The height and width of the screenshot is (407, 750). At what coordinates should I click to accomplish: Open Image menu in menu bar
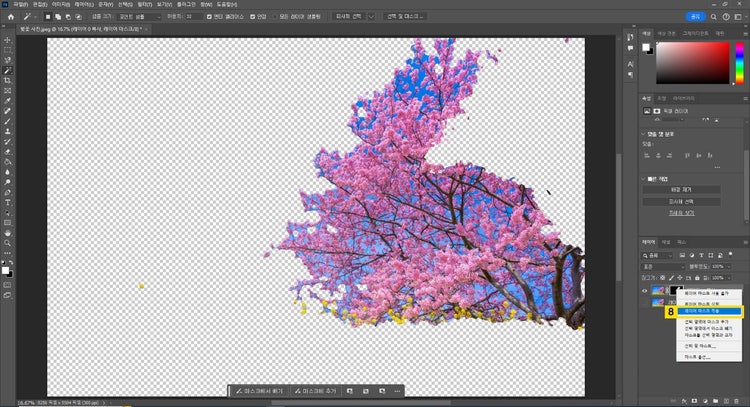[x=60, y=4]
